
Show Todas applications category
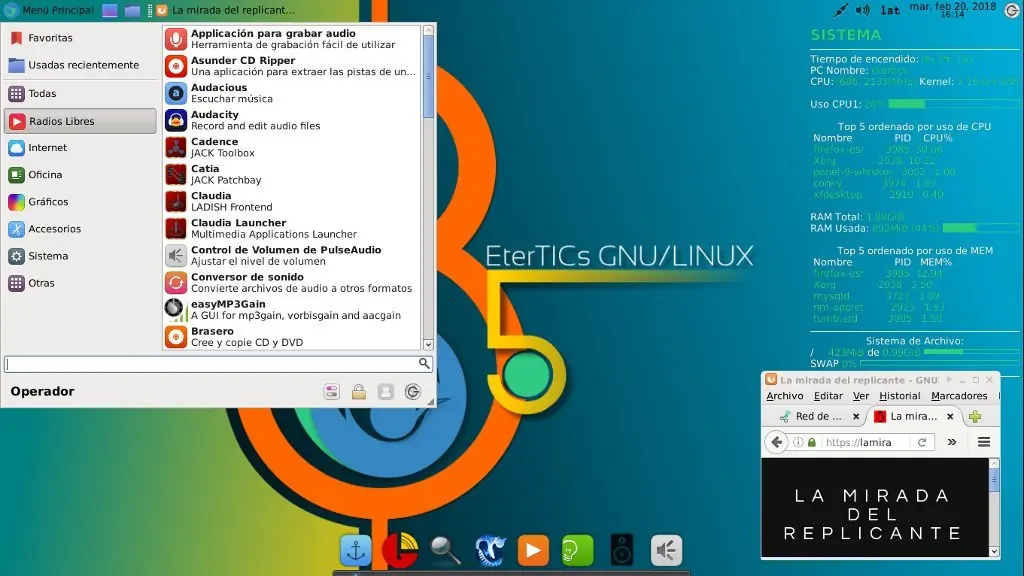[81, 93]
